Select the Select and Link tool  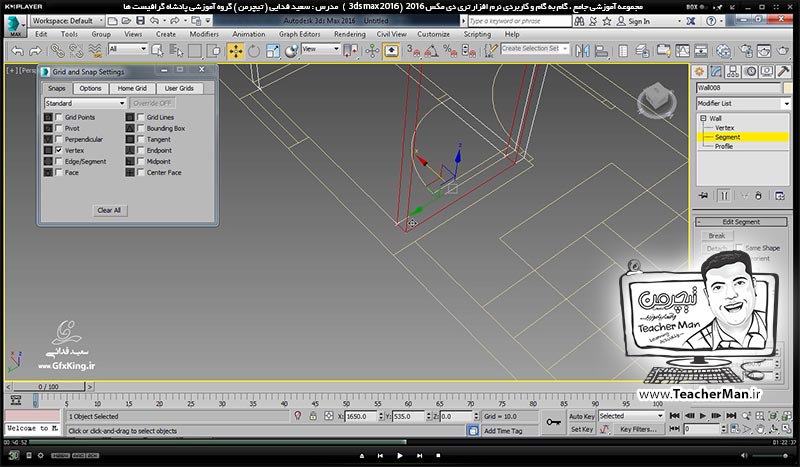point(57,51)
